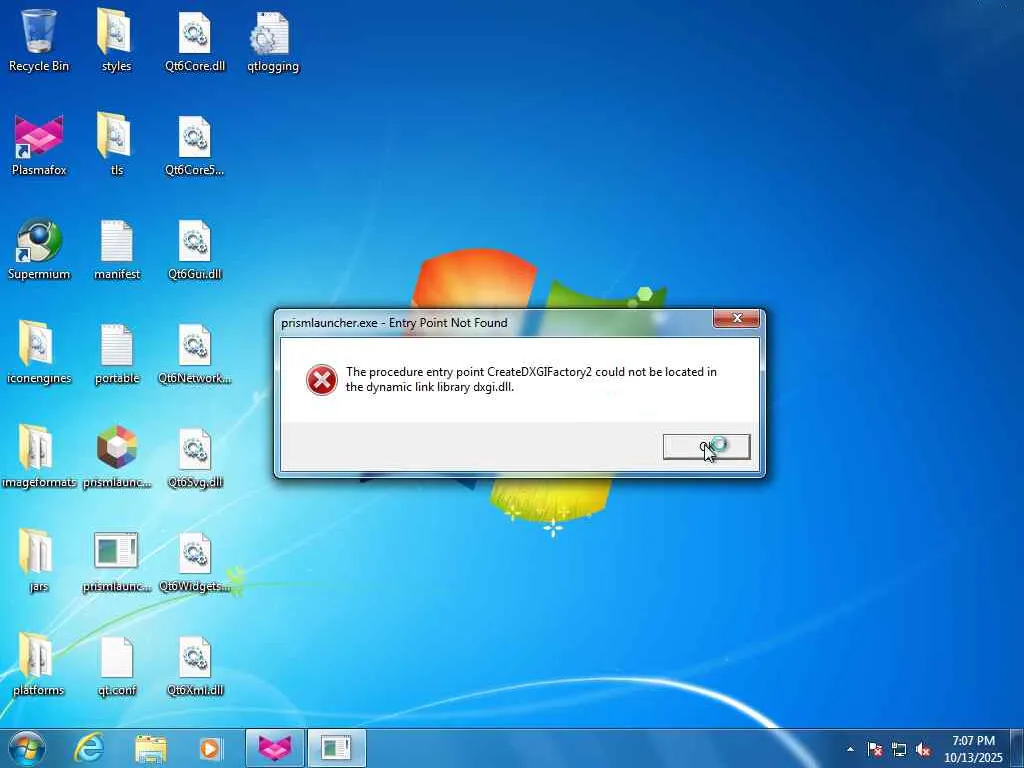This screenshot has height=768, width=1024.
Task: Select the colorful prismlauncher cube icon
Action: click(x=116, y=457)
